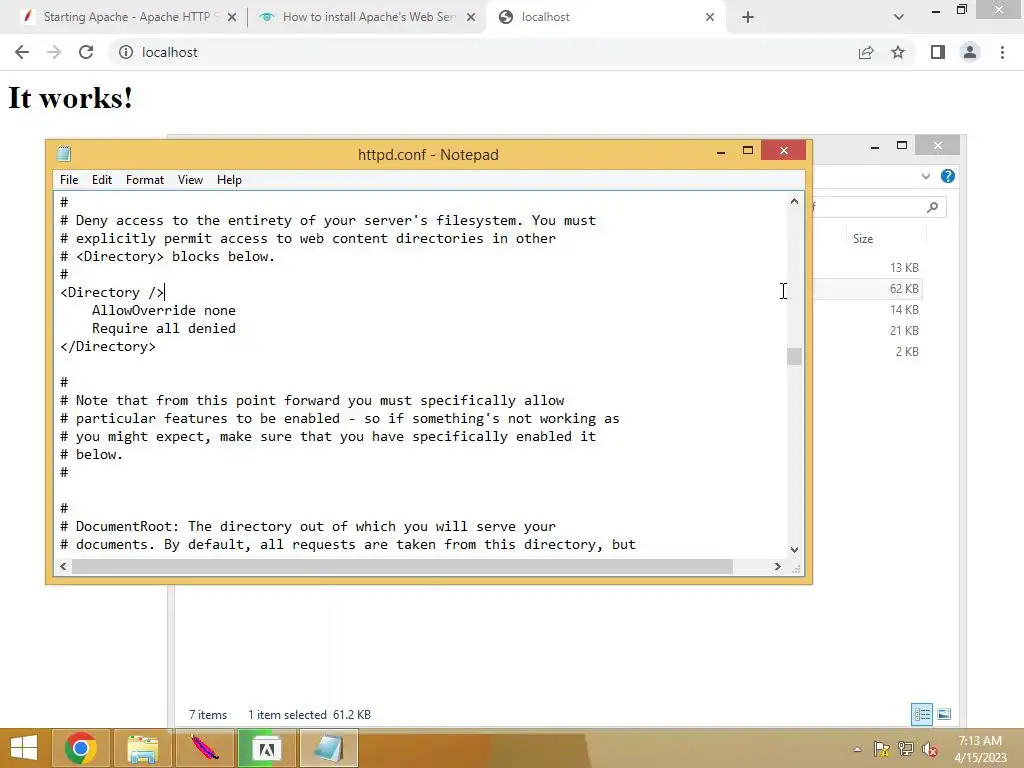Select the 2 KB file row

point(868,351)
